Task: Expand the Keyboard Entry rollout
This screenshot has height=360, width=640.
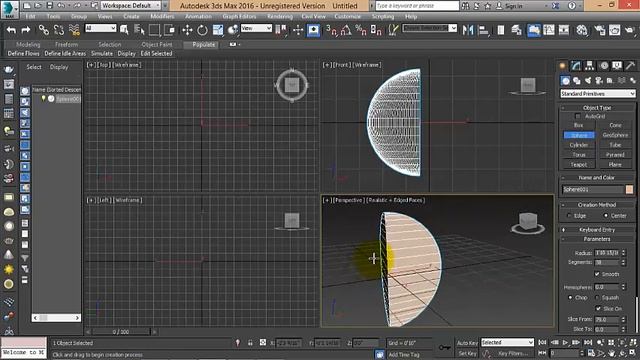Action: 597,229
